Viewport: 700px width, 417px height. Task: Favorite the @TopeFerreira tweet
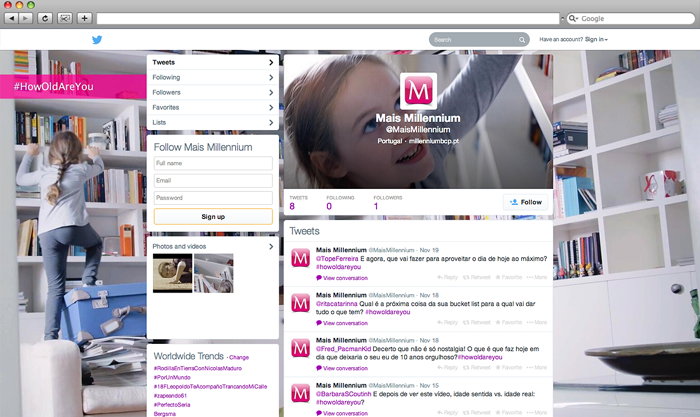(508, 277)
